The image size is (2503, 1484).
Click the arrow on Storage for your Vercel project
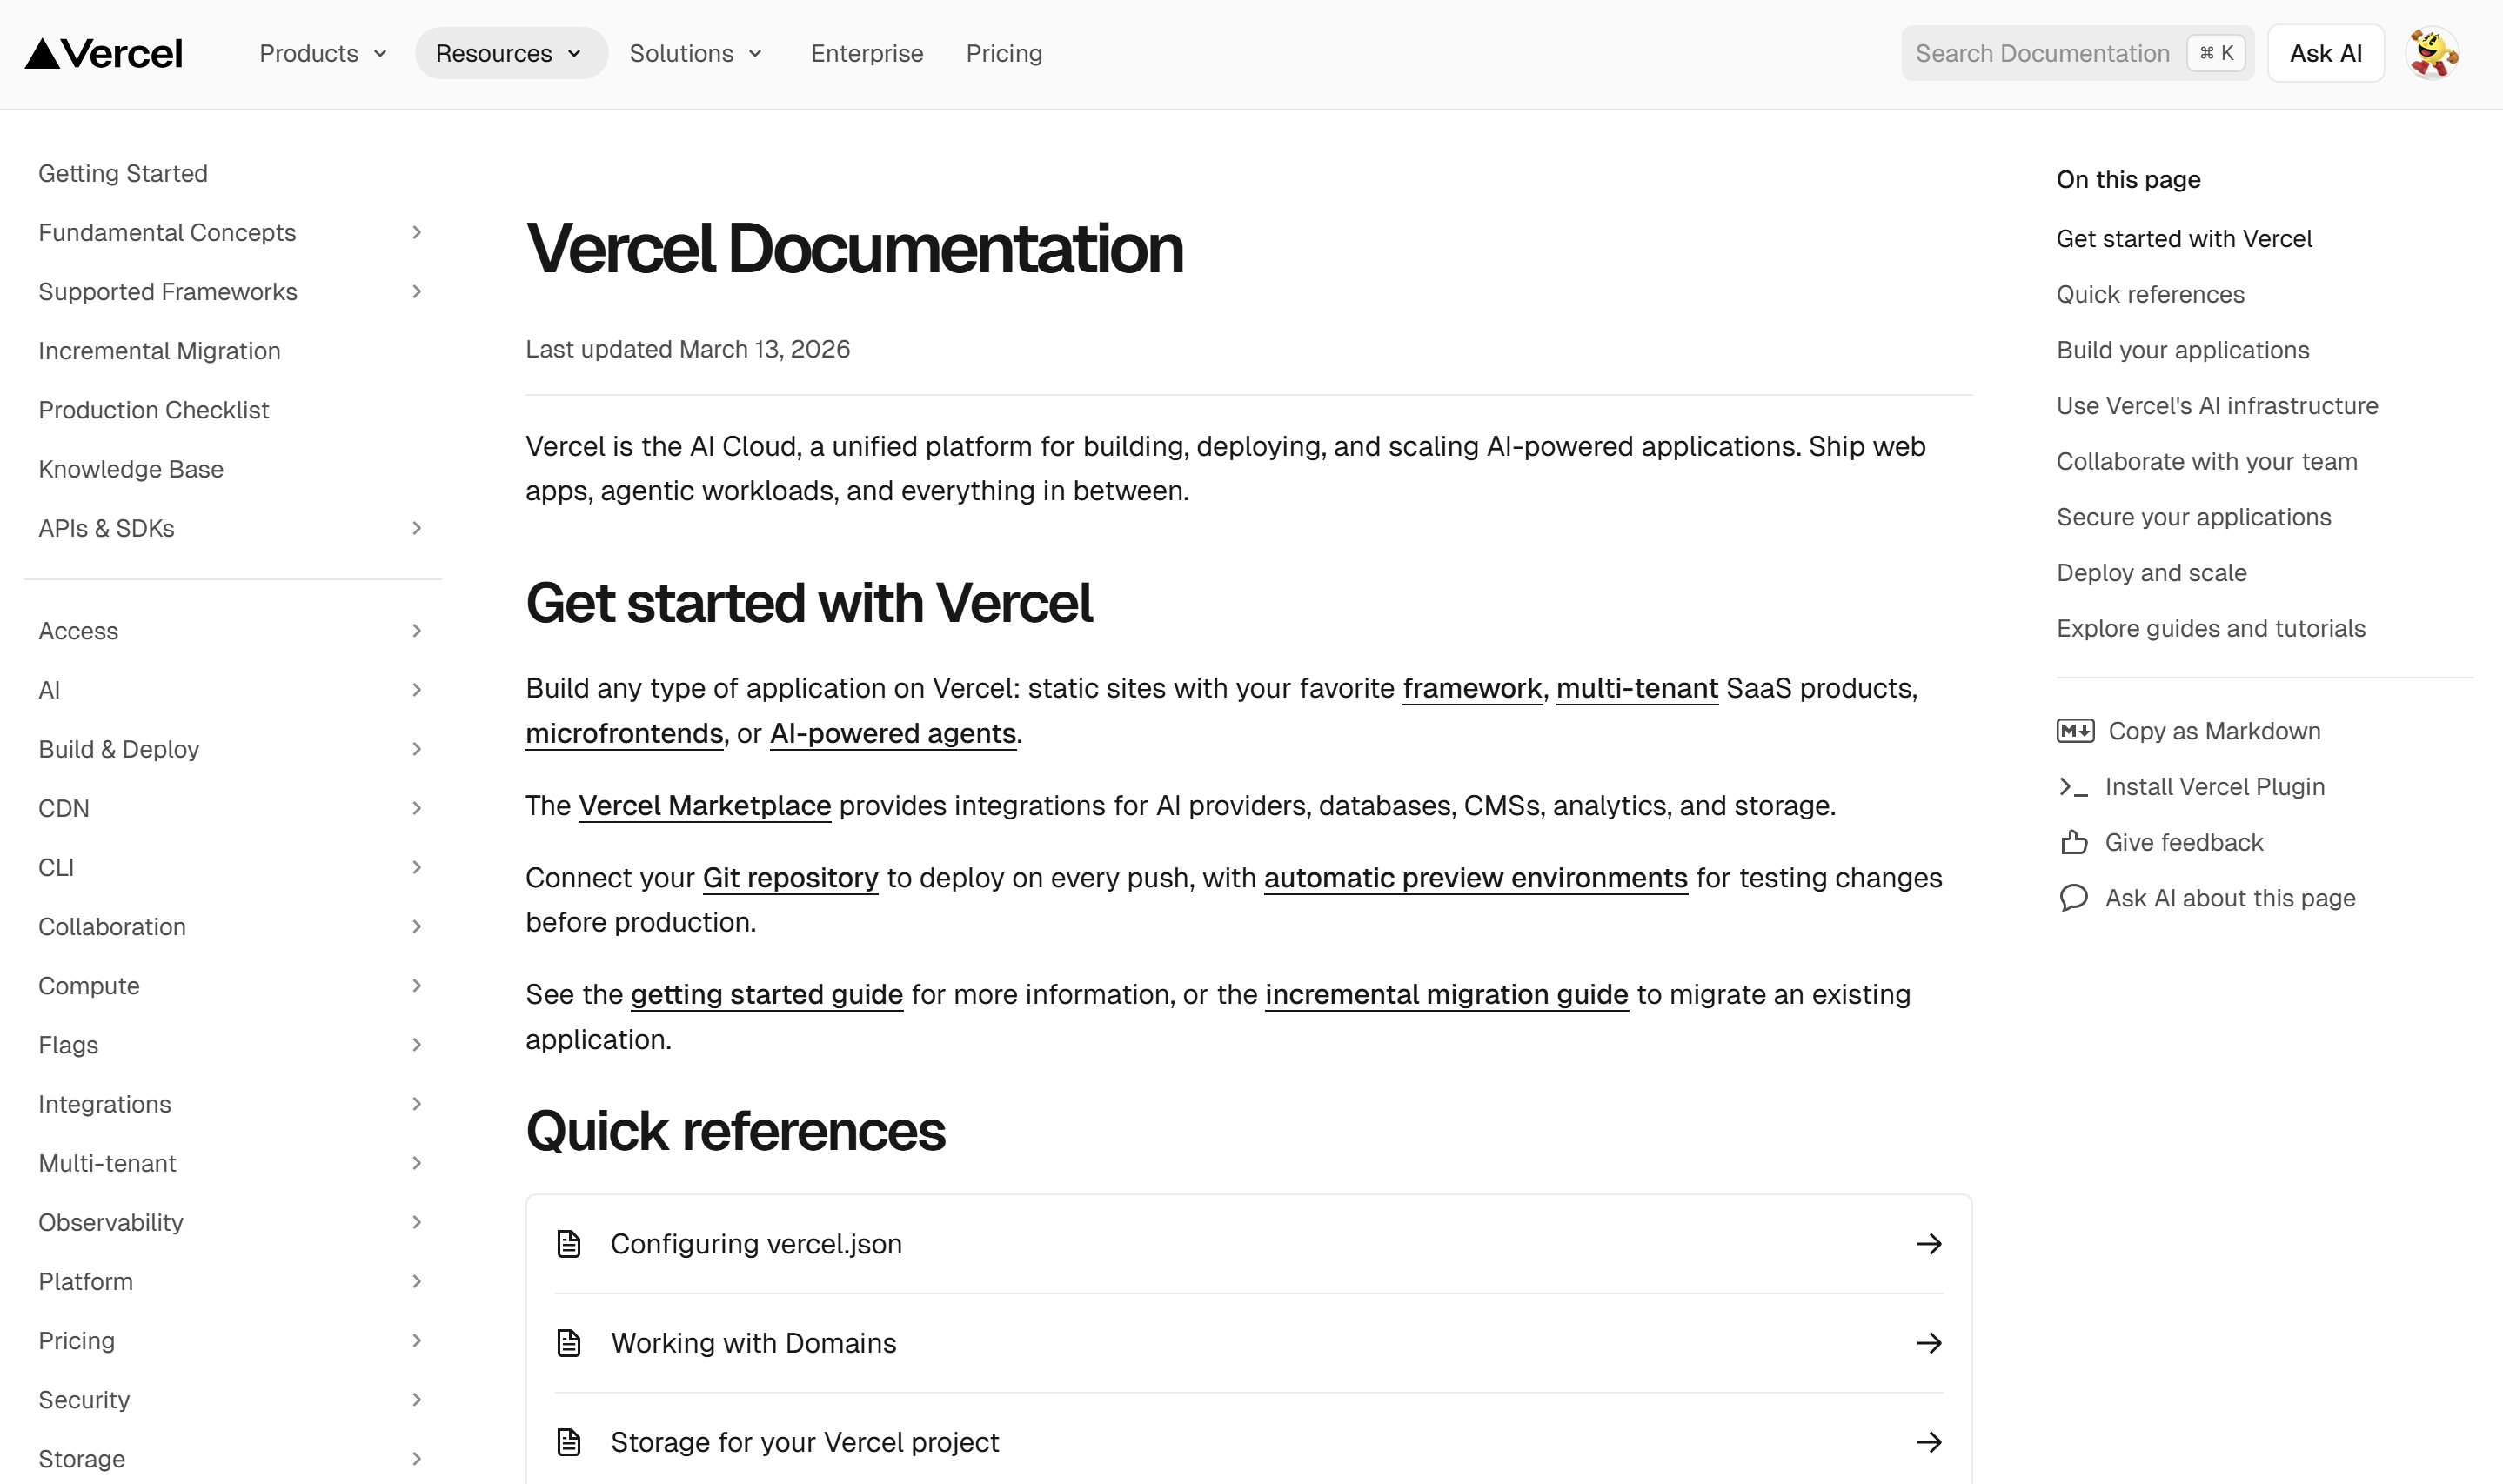click(x=1928, y=1442)
